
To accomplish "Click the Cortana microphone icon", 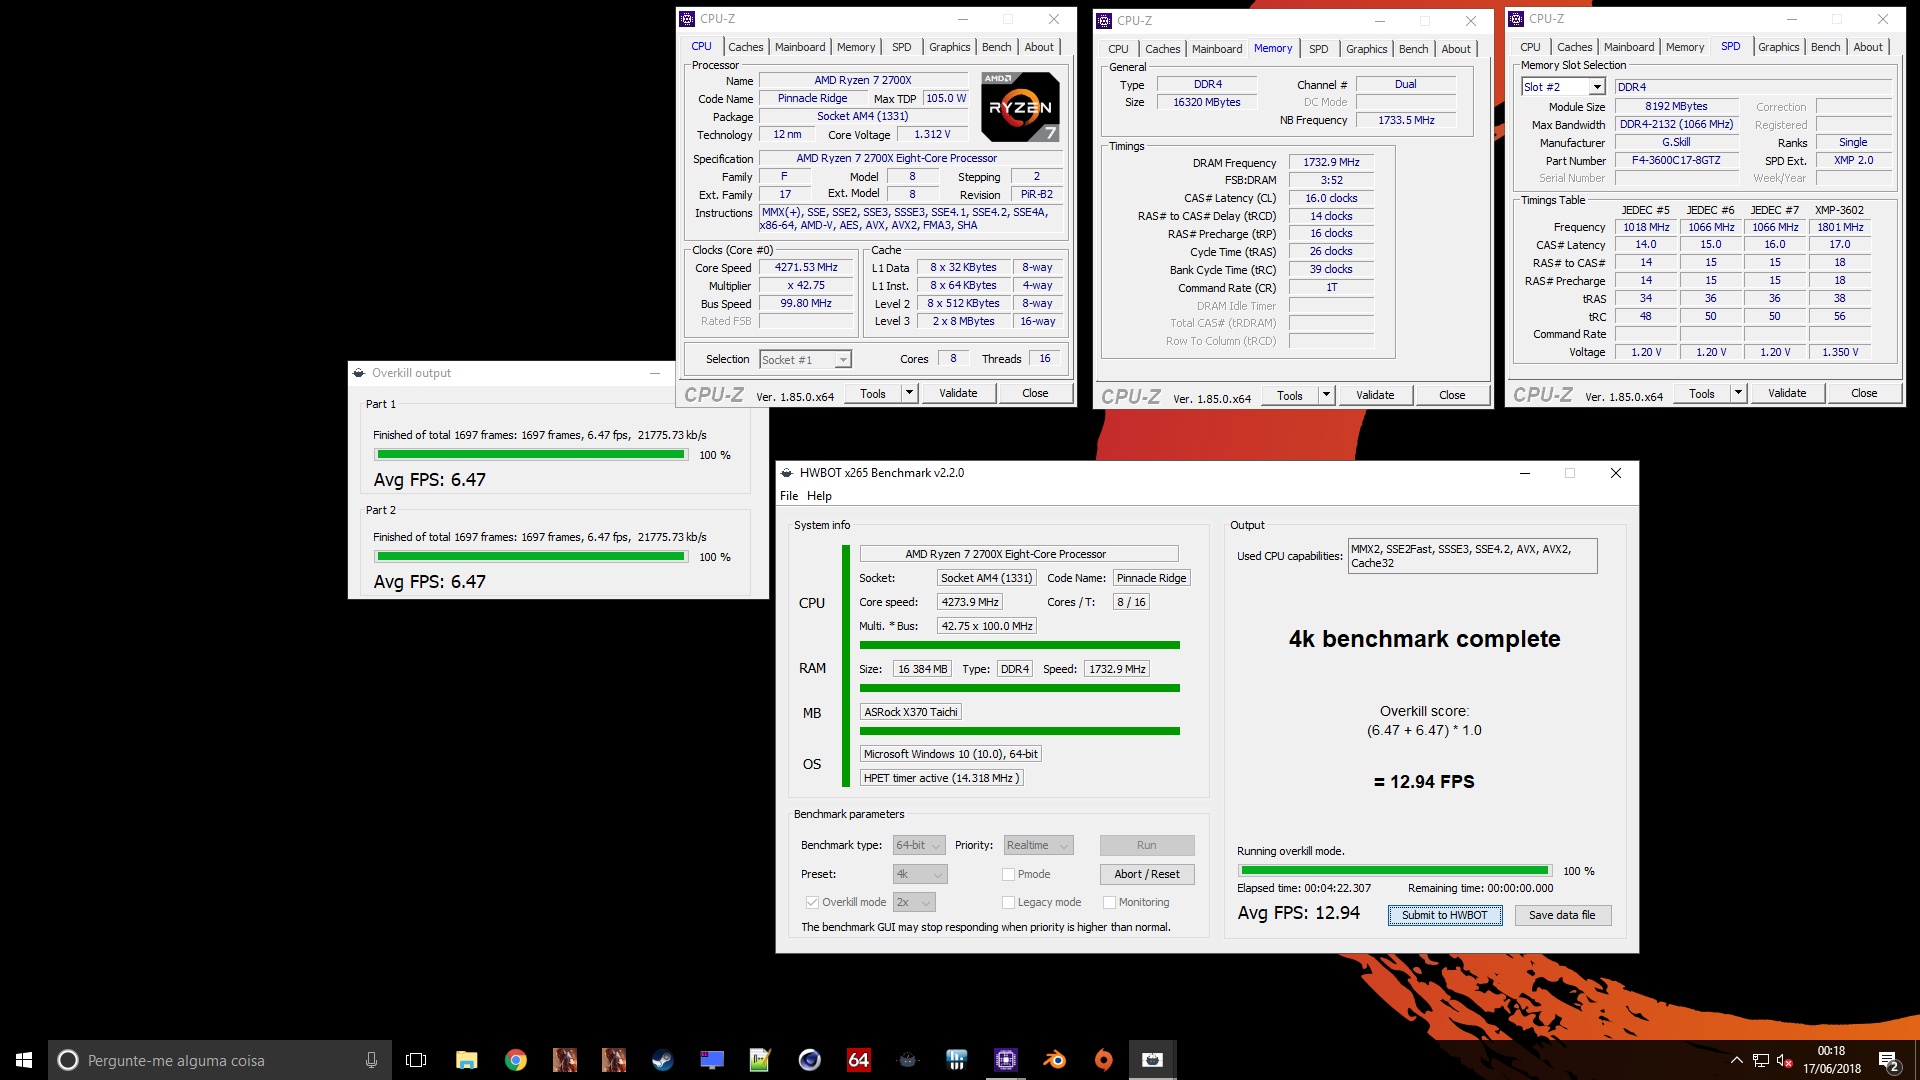I will [x=371, y=1060].
